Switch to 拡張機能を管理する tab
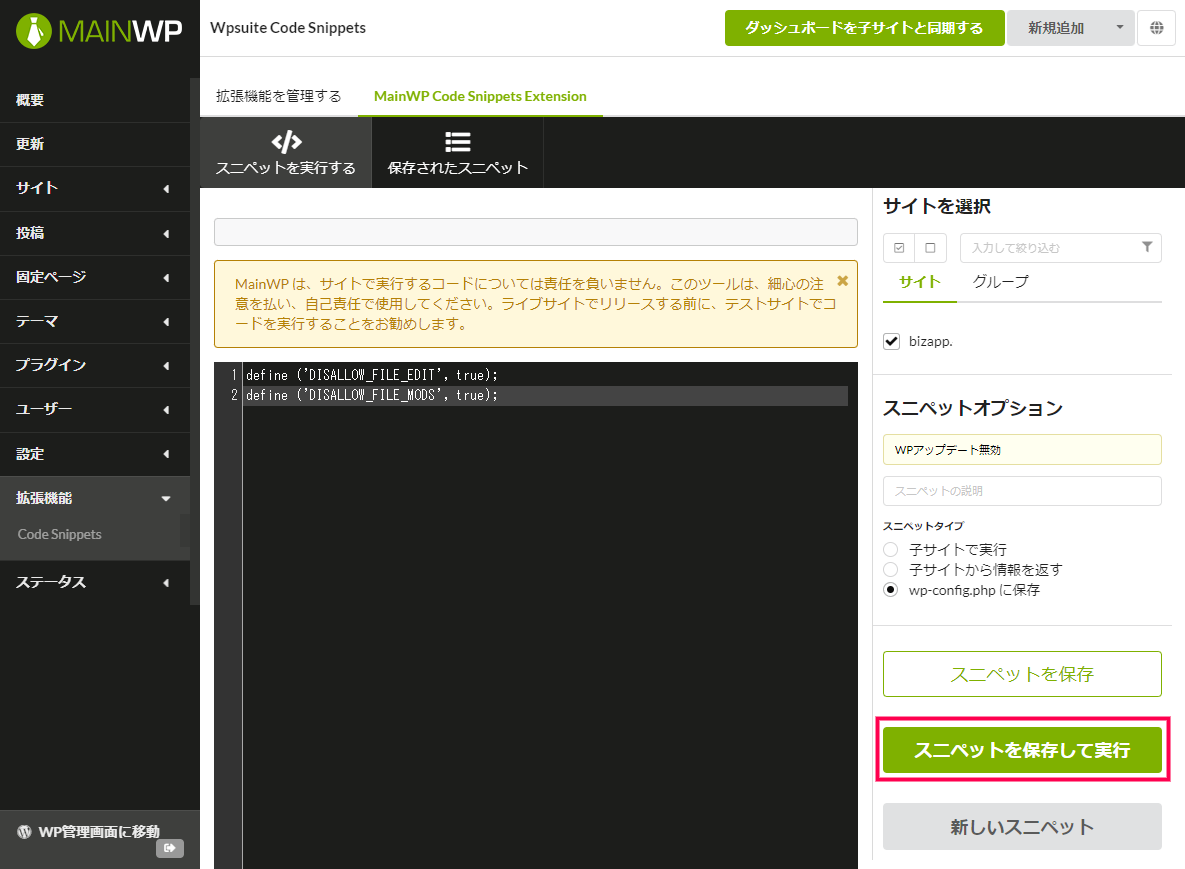This screenshot has height=869, width=1185. (279, 96)
